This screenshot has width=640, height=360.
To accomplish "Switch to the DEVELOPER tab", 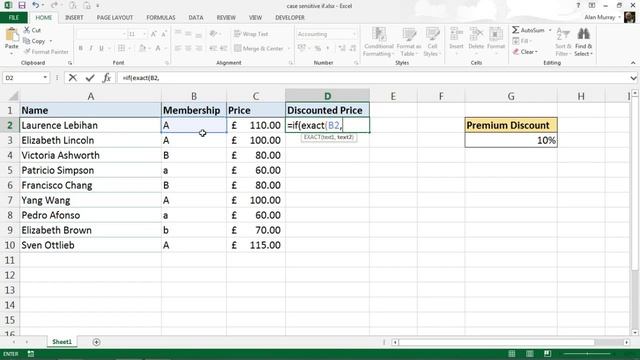I will (290, 18).
